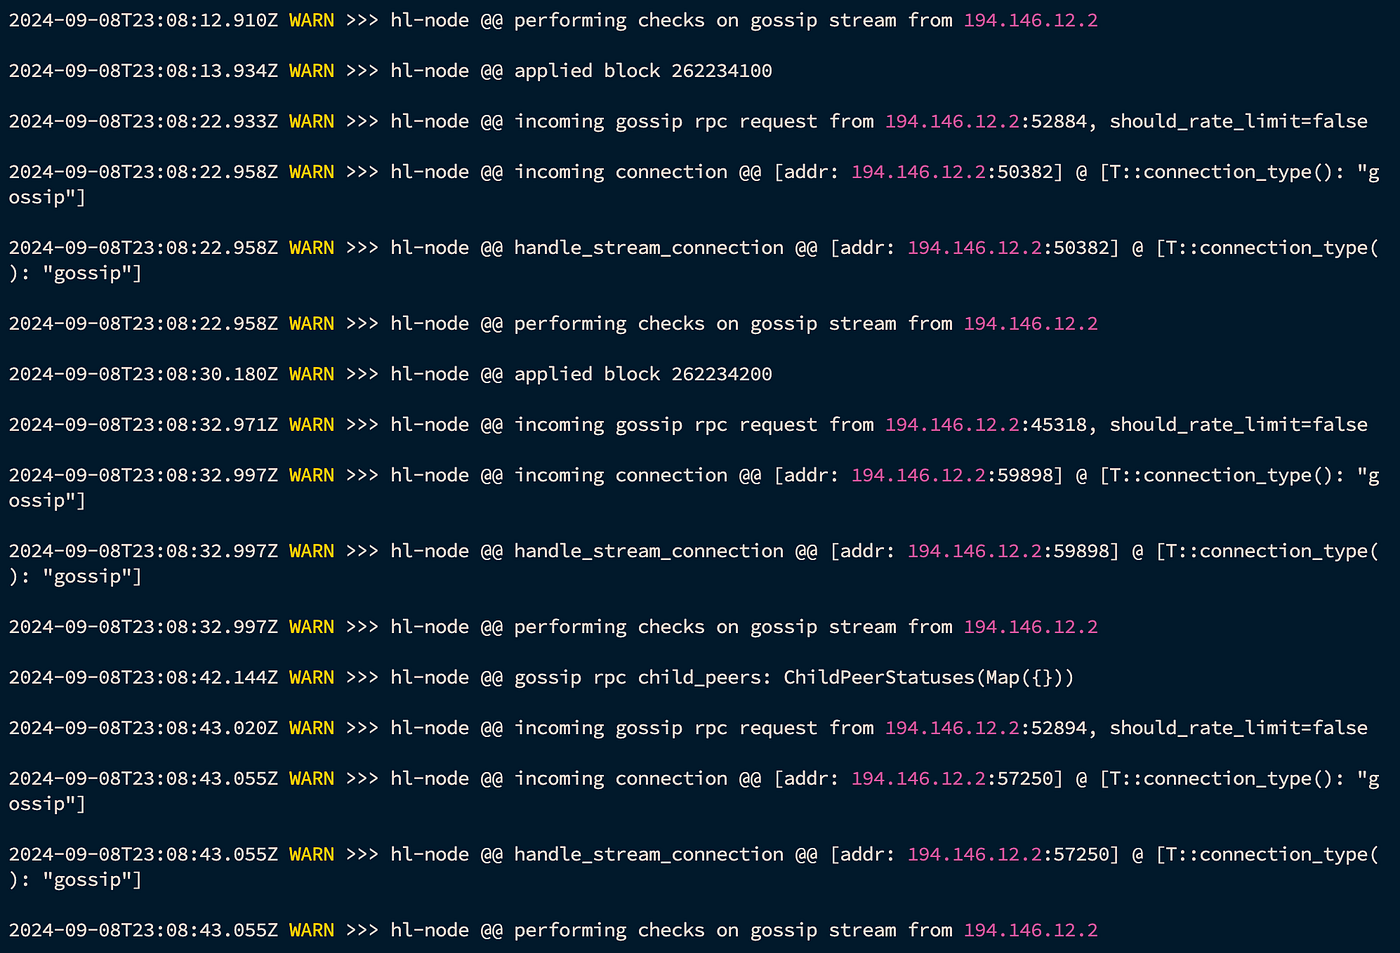The height and width of the screenshot is (953, 1400).
Task: Click the port number 45318
Action: click(x=1059, y=425)
